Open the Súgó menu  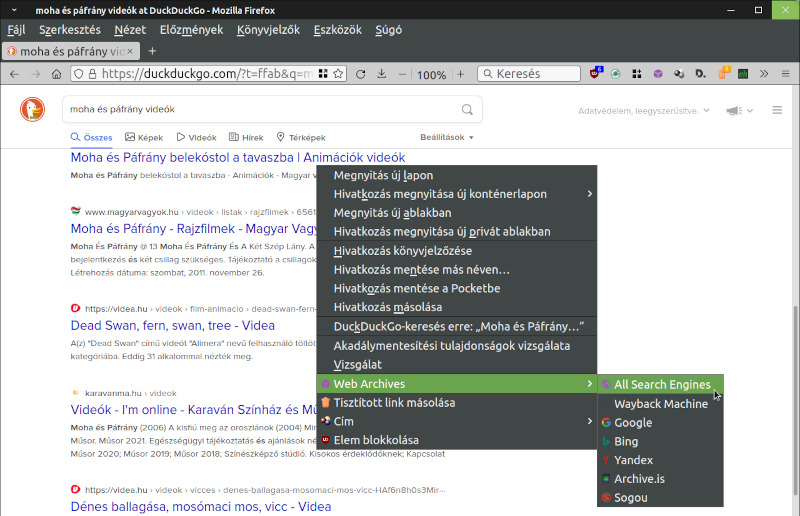click(389, 30)
